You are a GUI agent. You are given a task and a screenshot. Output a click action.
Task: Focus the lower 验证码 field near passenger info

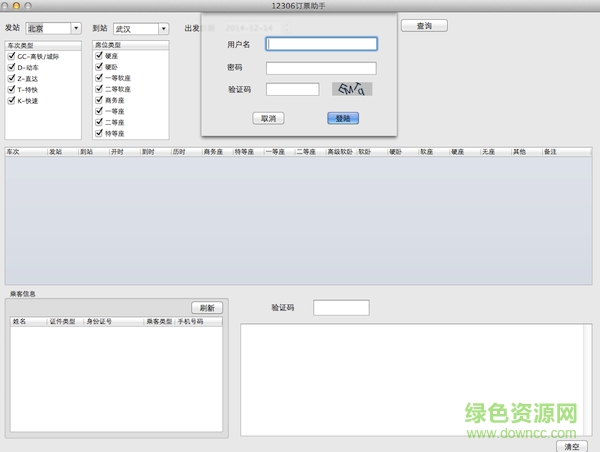pyautogui.click(x=341, y=308)
